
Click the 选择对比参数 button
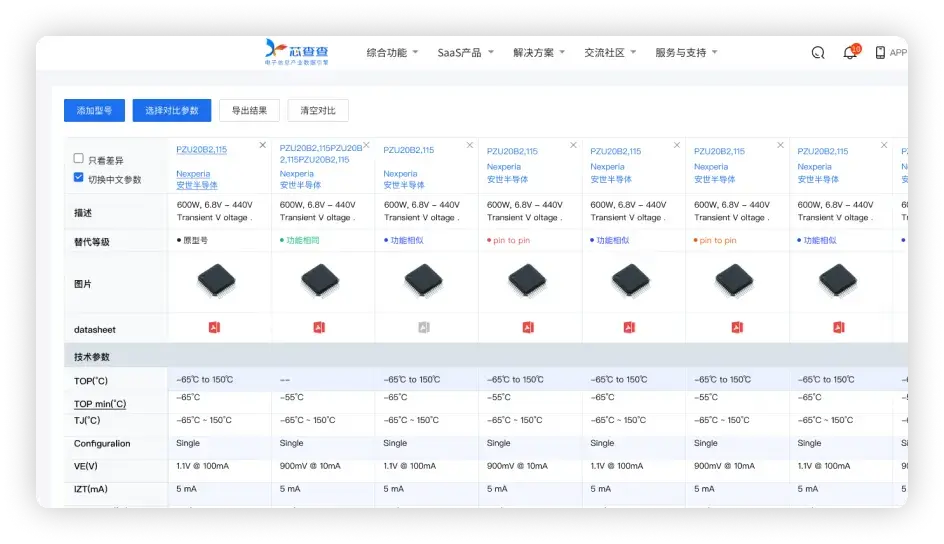coord(172,111)
